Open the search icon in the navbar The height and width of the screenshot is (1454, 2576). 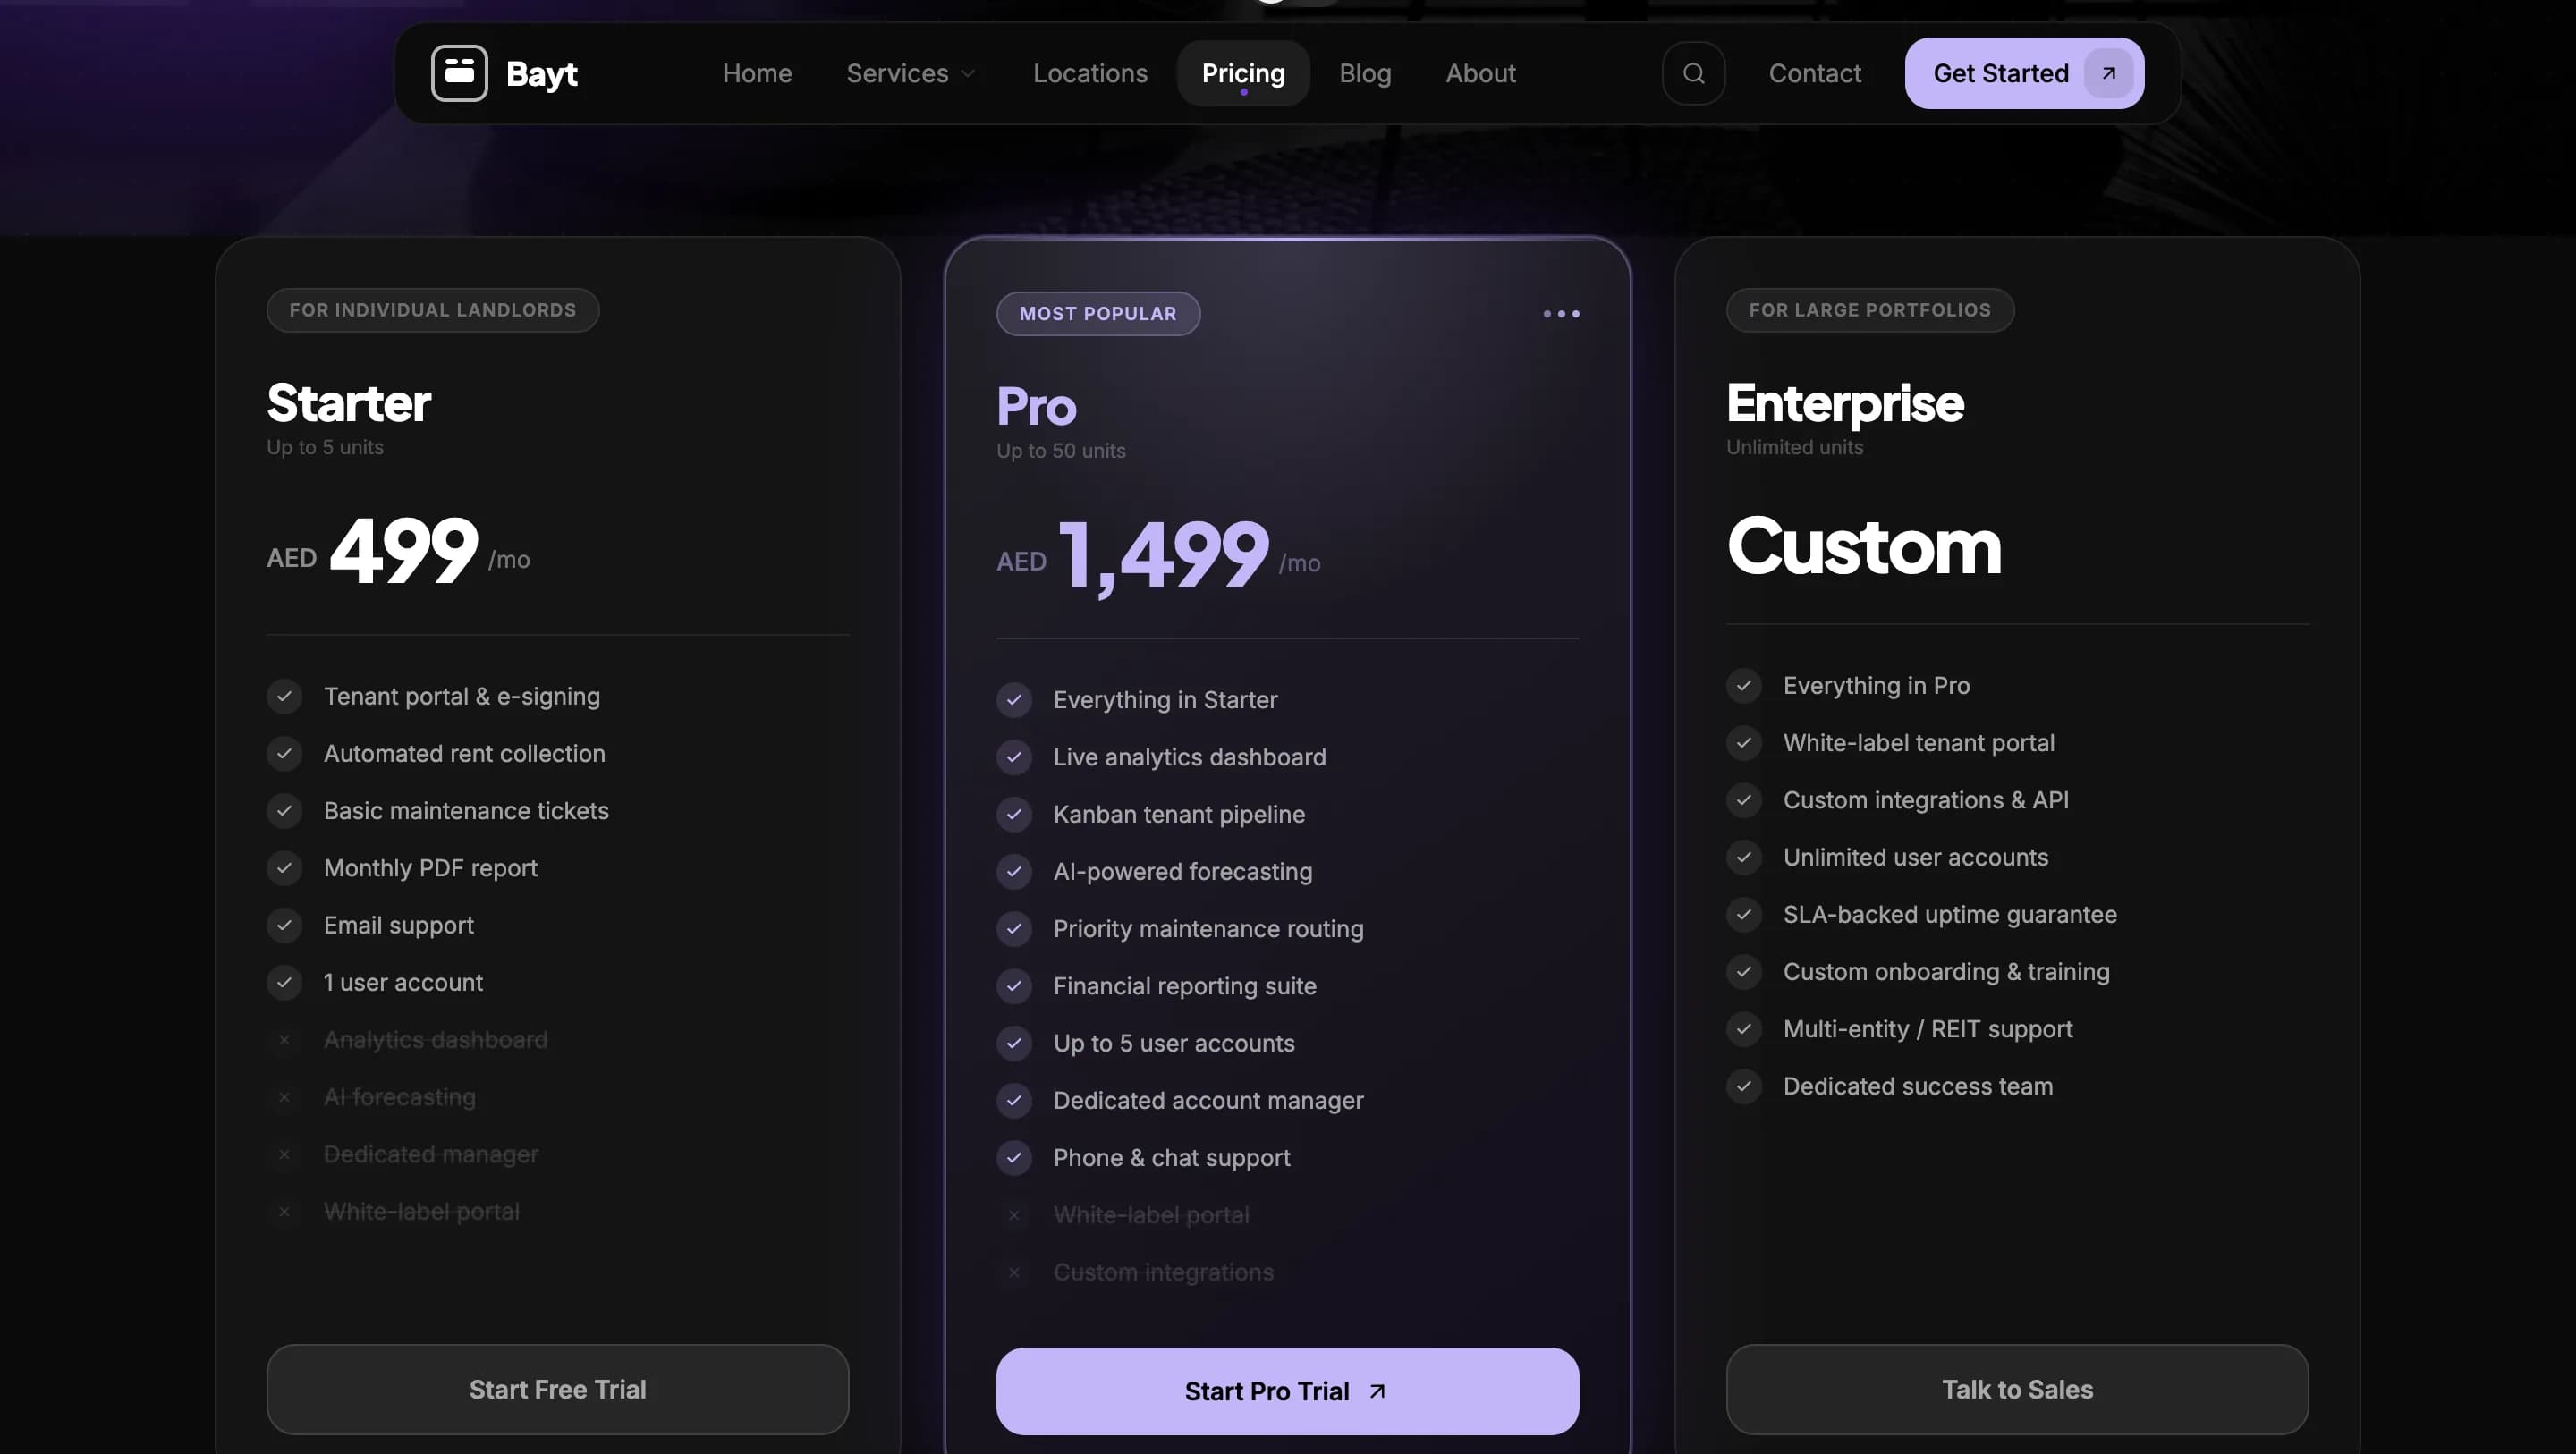point(1693,73)
